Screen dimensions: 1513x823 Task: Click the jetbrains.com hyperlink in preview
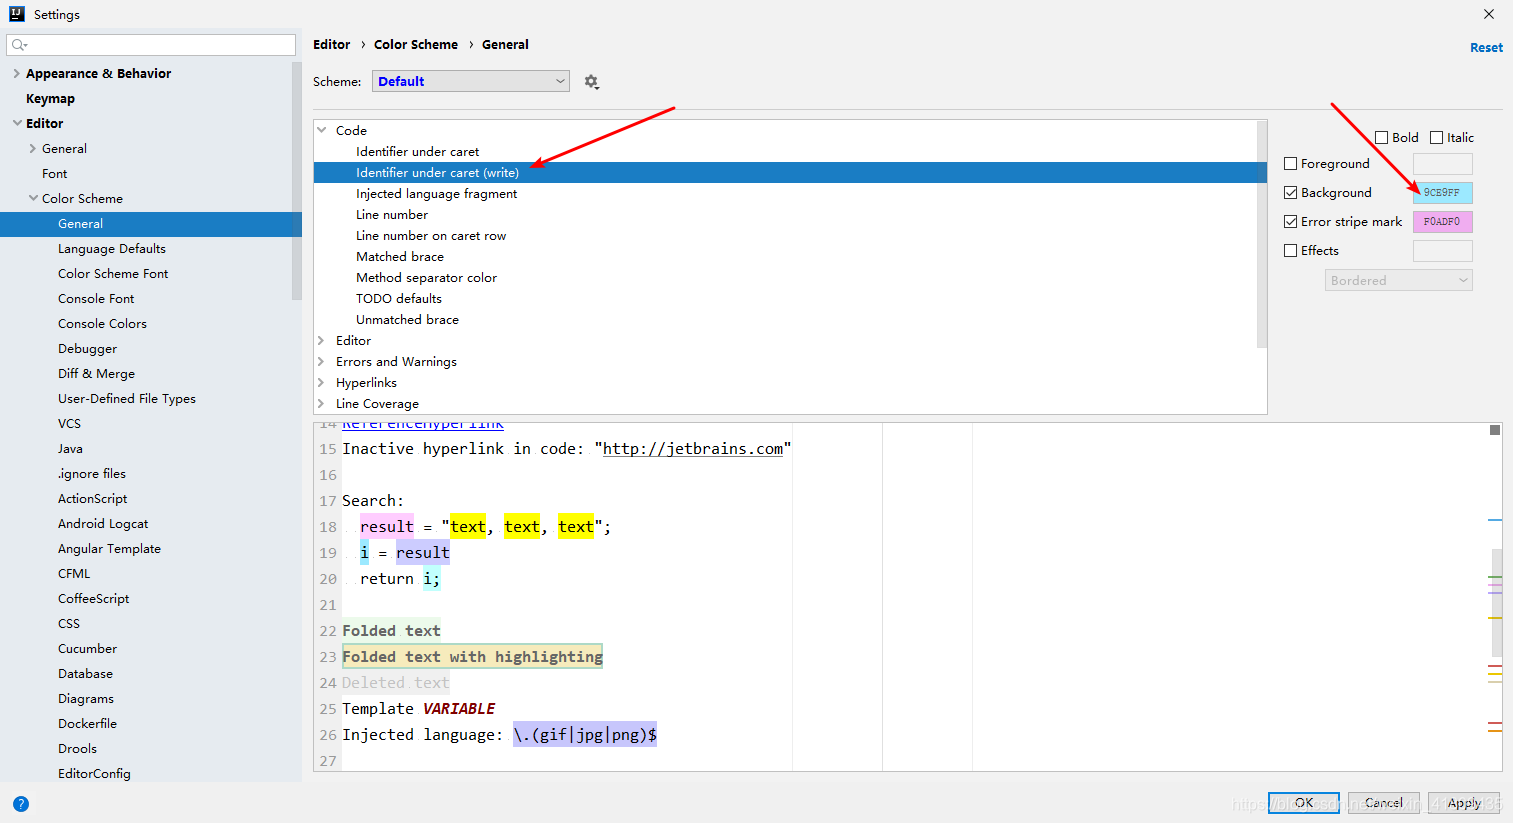tap(693, 449)
